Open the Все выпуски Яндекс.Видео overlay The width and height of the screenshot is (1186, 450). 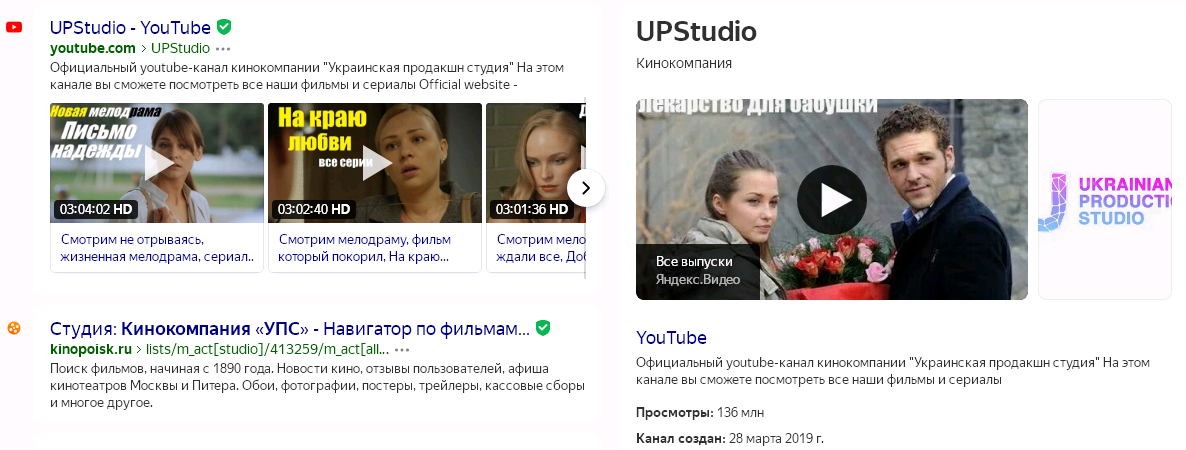coord(697,271)
